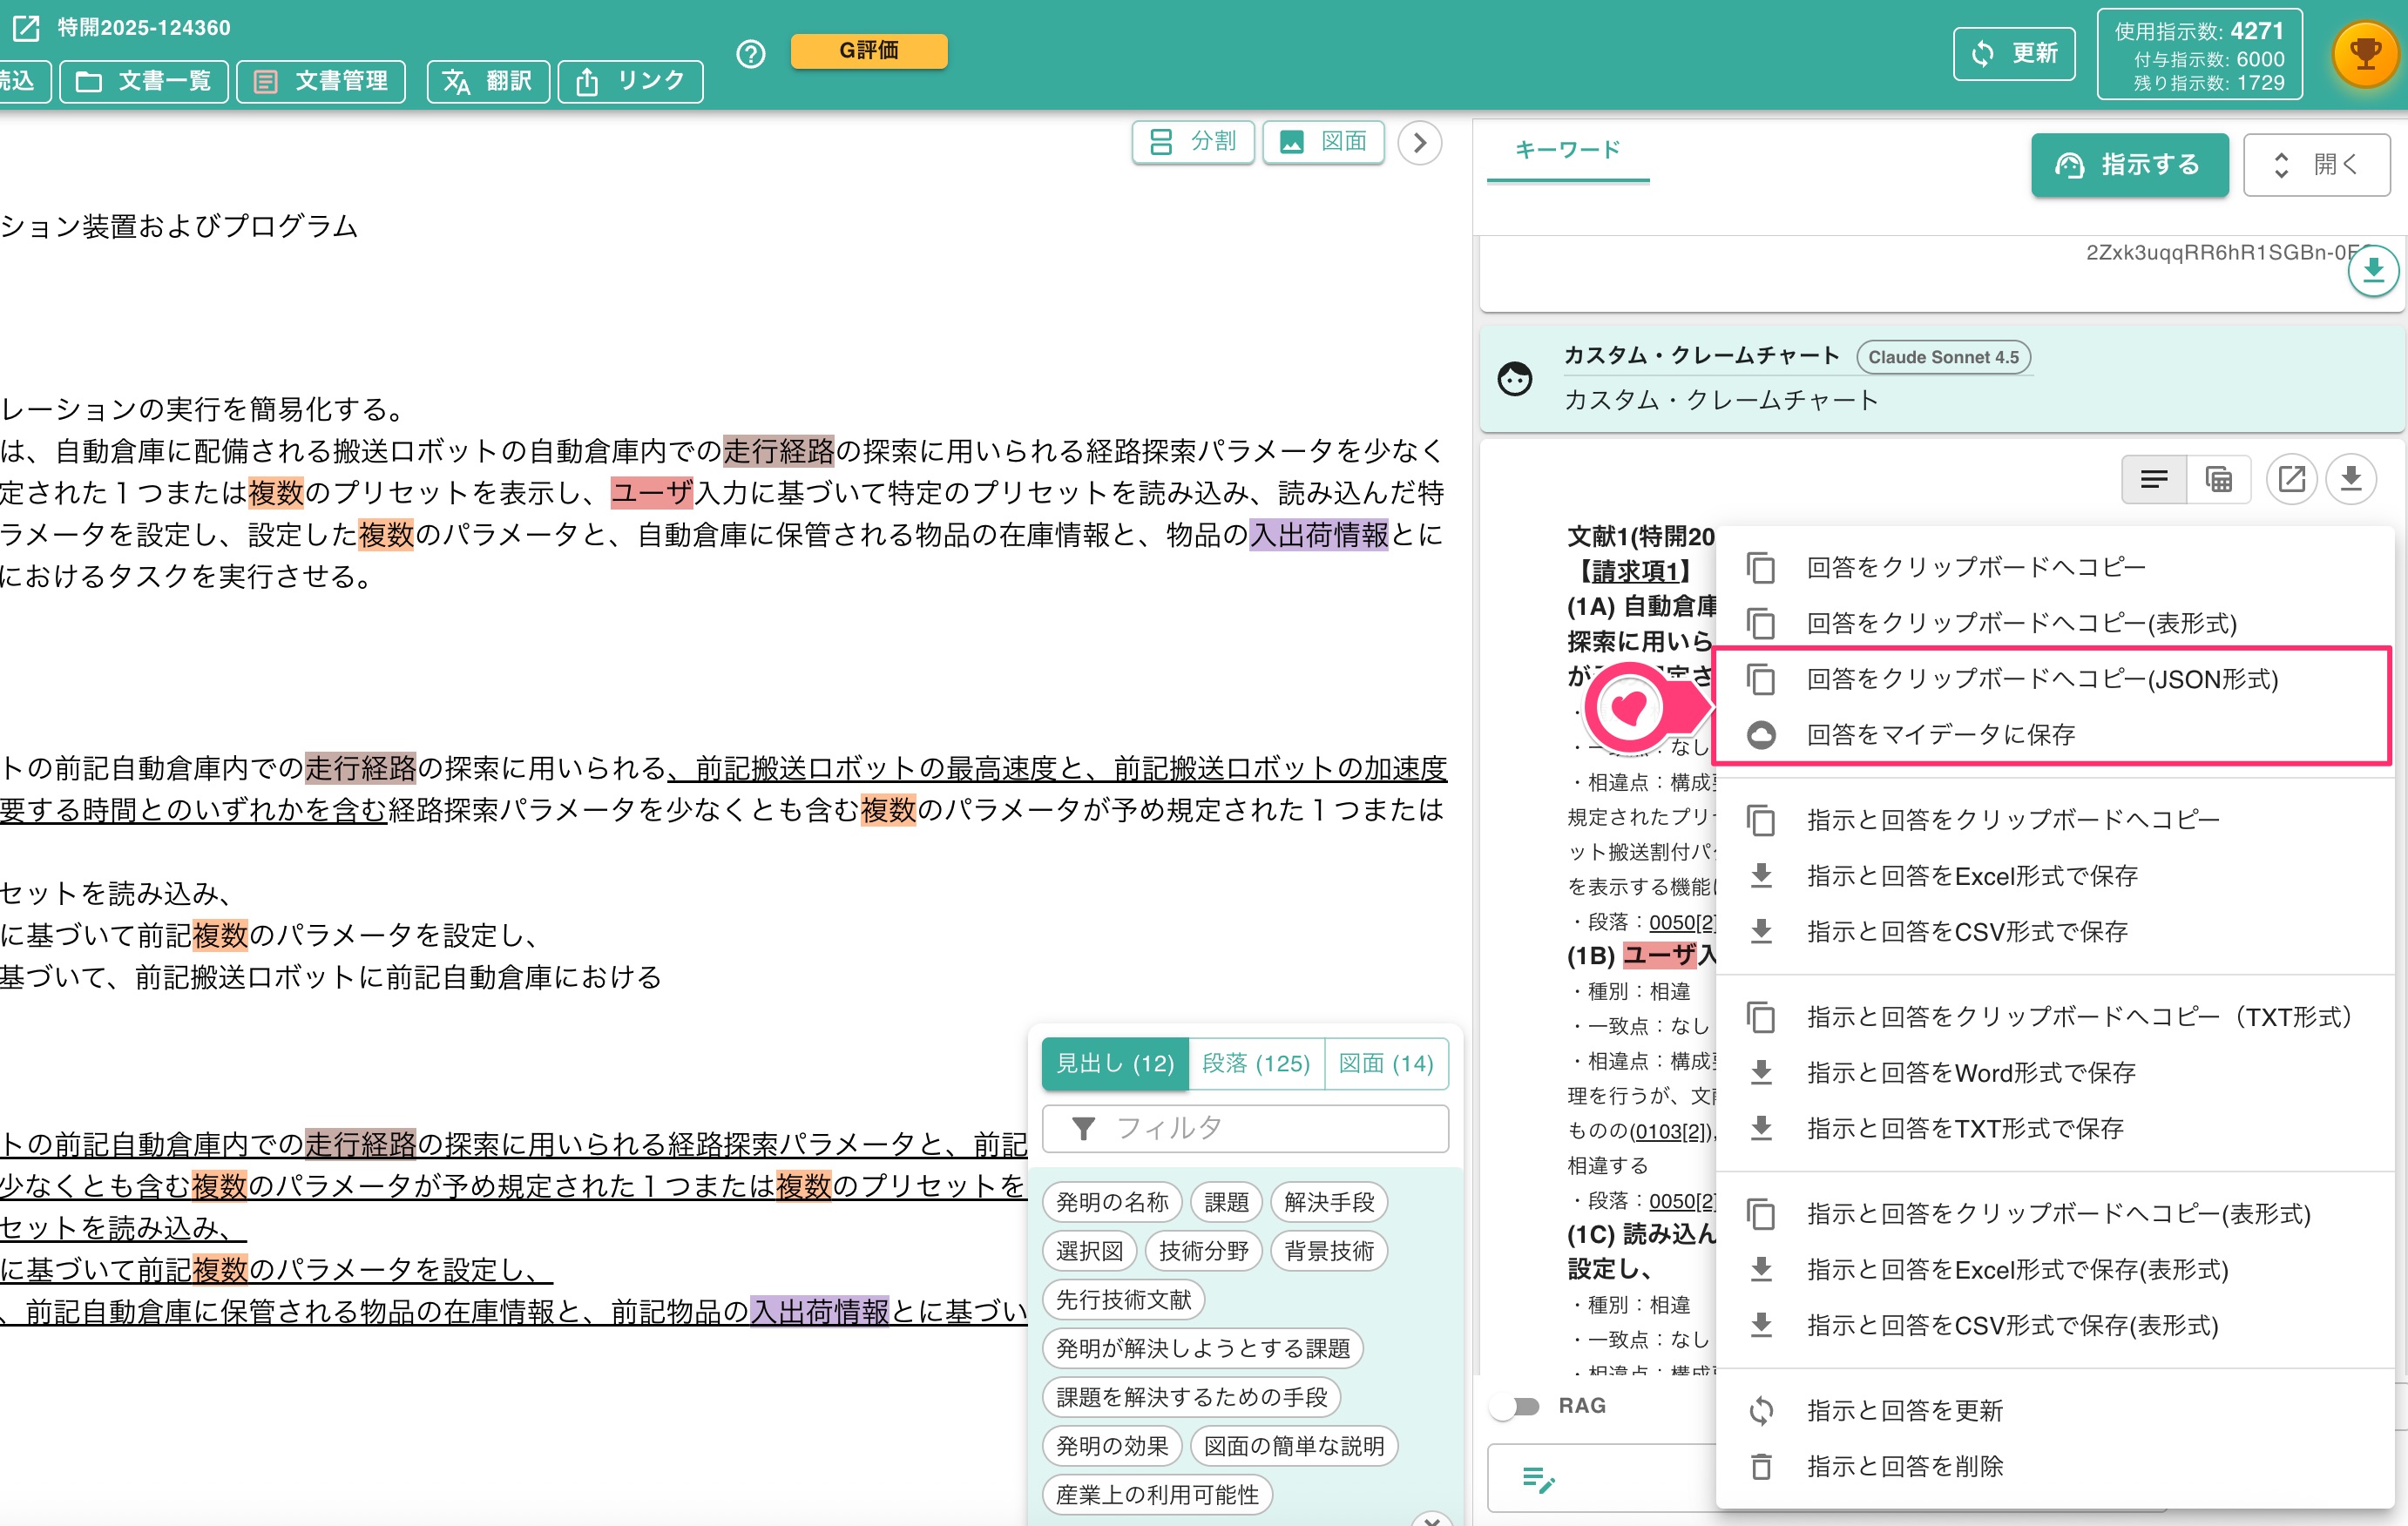Click the 課題 heading chip
Image resolution: width=2408 pixels, height=1526 pixels.
point(1226,1202)
